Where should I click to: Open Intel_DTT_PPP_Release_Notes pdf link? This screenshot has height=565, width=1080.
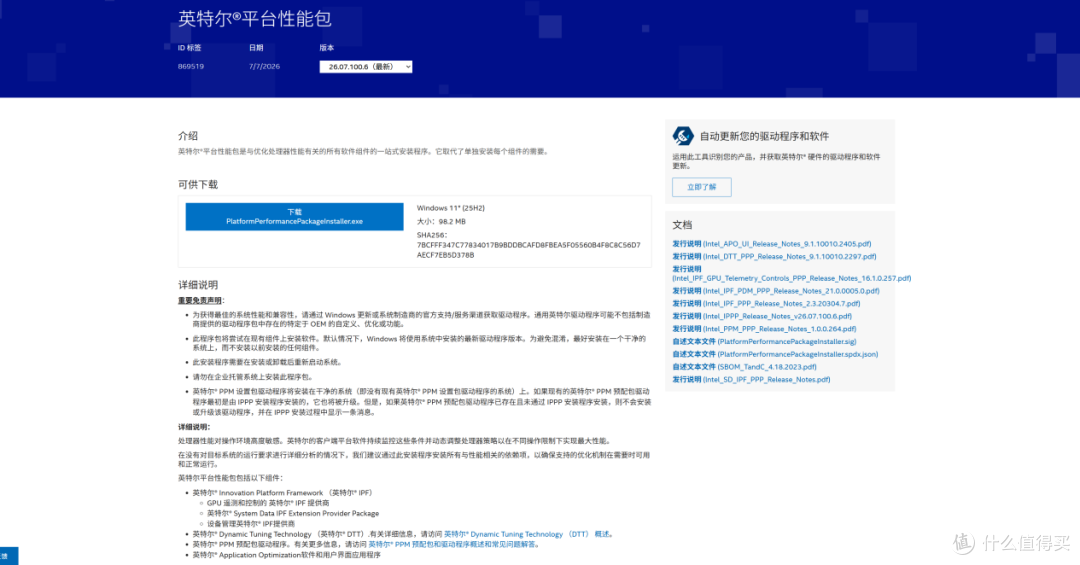tap(774, 256)
